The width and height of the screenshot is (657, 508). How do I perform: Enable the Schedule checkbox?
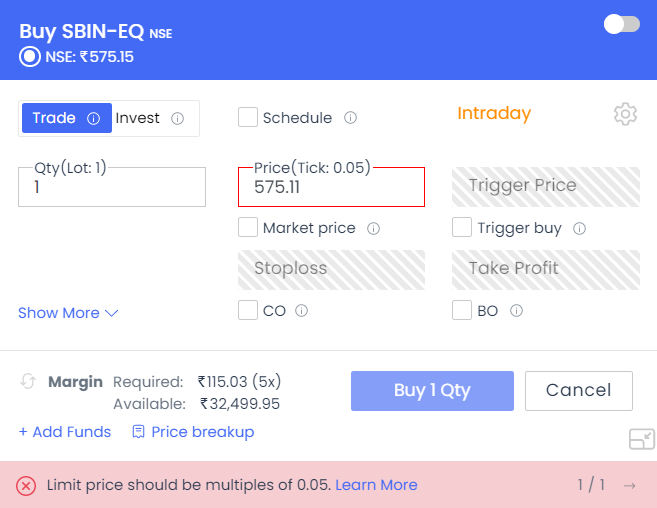[248, 117]
